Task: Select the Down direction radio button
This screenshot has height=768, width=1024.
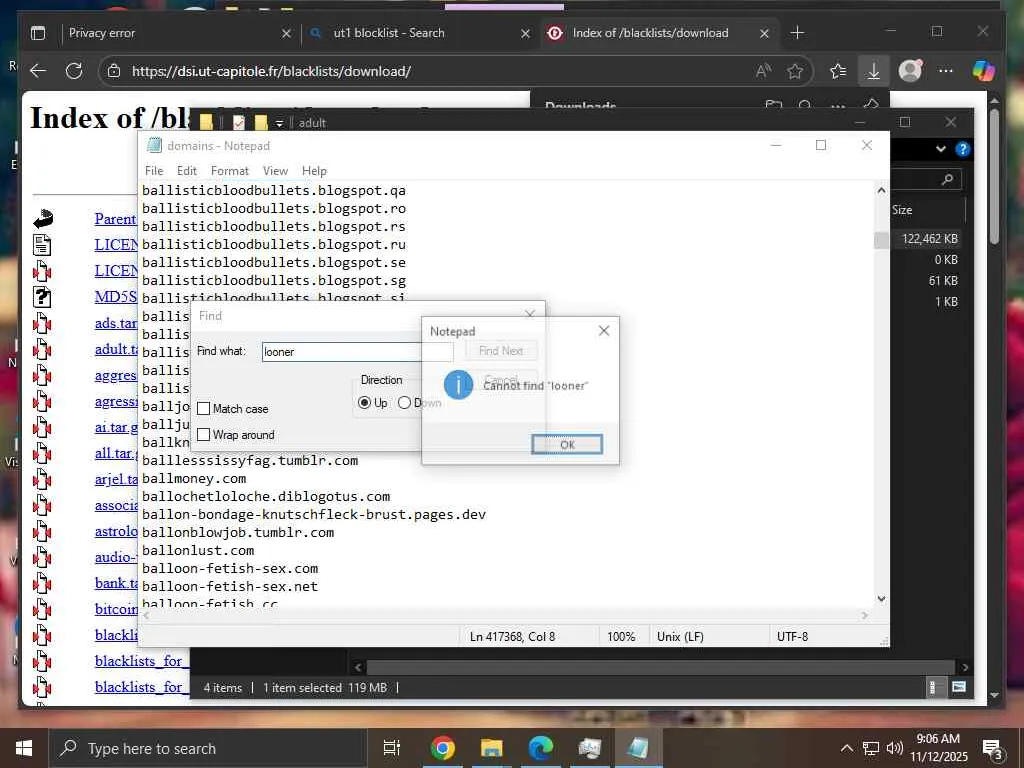Action: [x=404, y=403]
